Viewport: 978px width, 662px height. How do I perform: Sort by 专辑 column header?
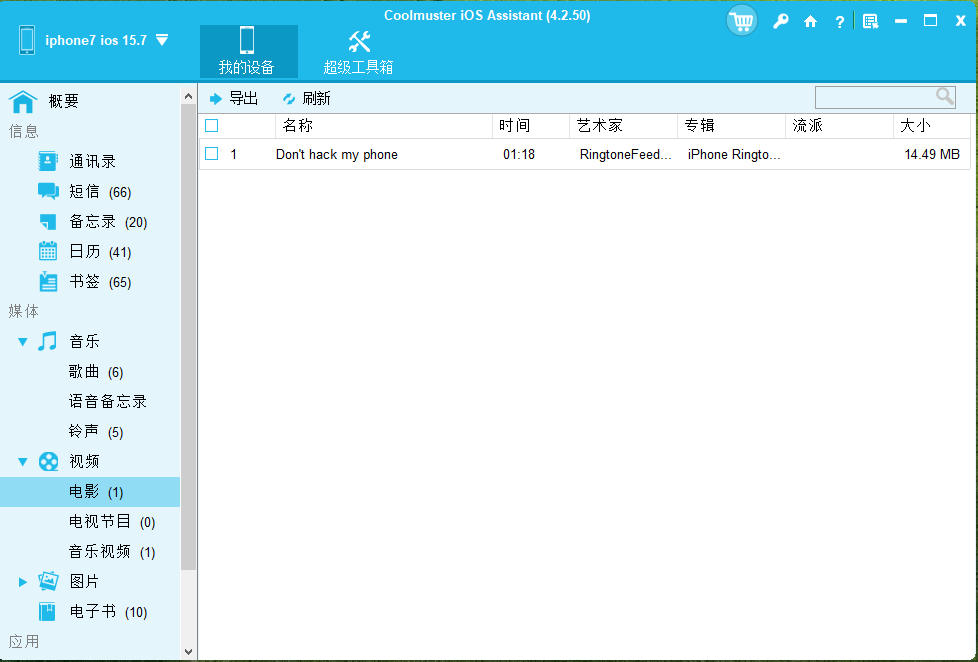tap(731, 126)
